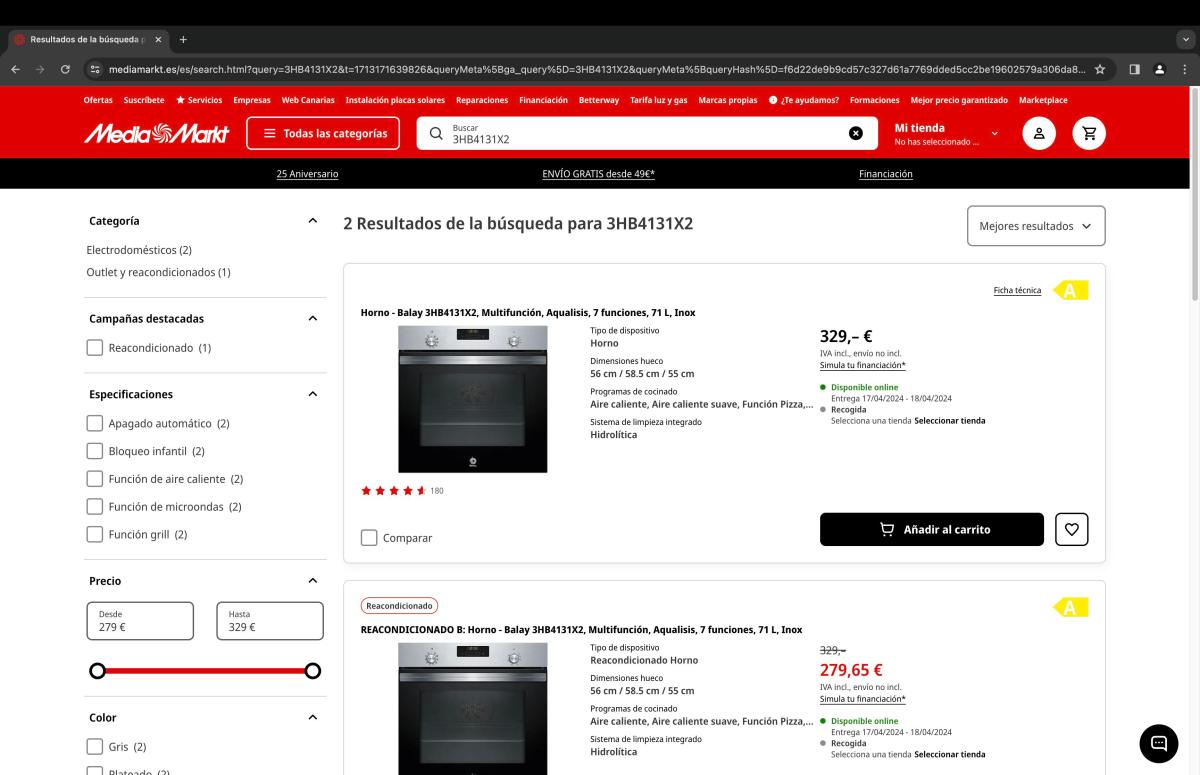Open ¿Te ayudamos? help menu

(x=805, y=100)
